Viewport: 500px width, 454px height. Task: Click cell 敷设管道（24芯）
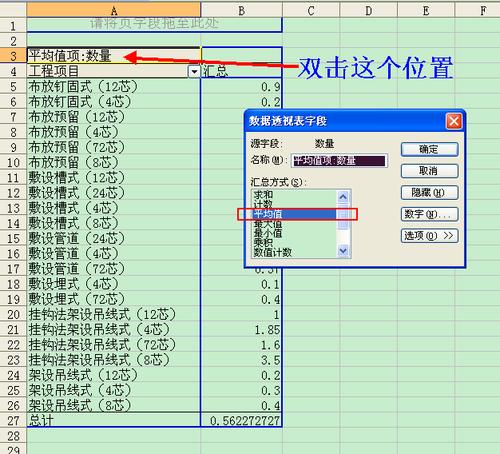coord(114,239)
